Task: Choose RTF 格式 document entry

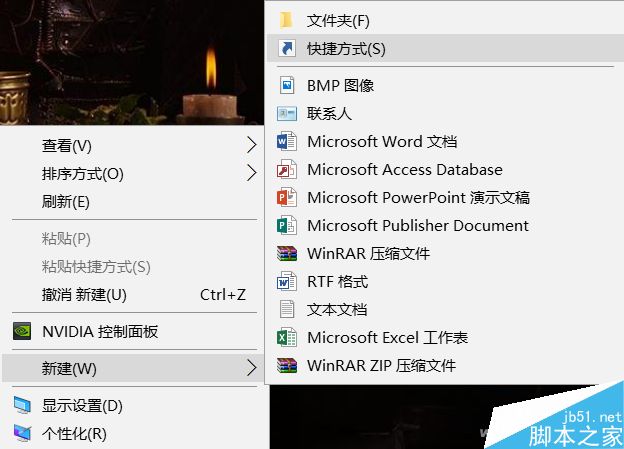Action: point(445,281)
